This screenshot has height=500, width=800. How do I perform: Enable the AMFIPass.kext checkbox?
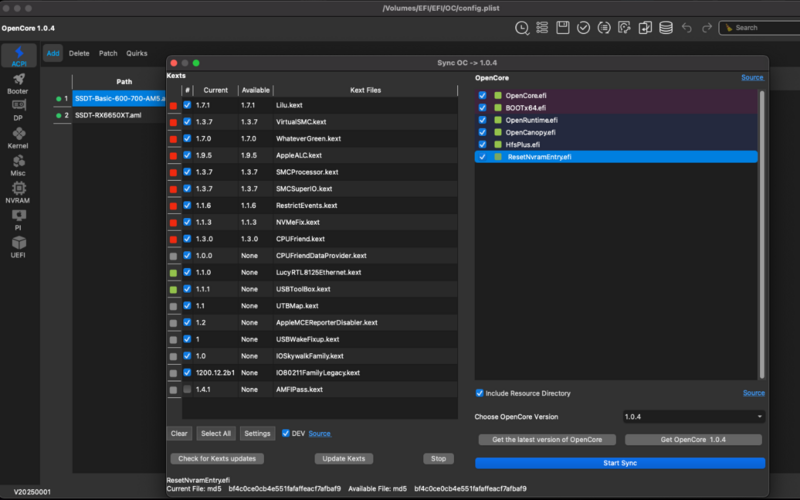click(187, 389)
